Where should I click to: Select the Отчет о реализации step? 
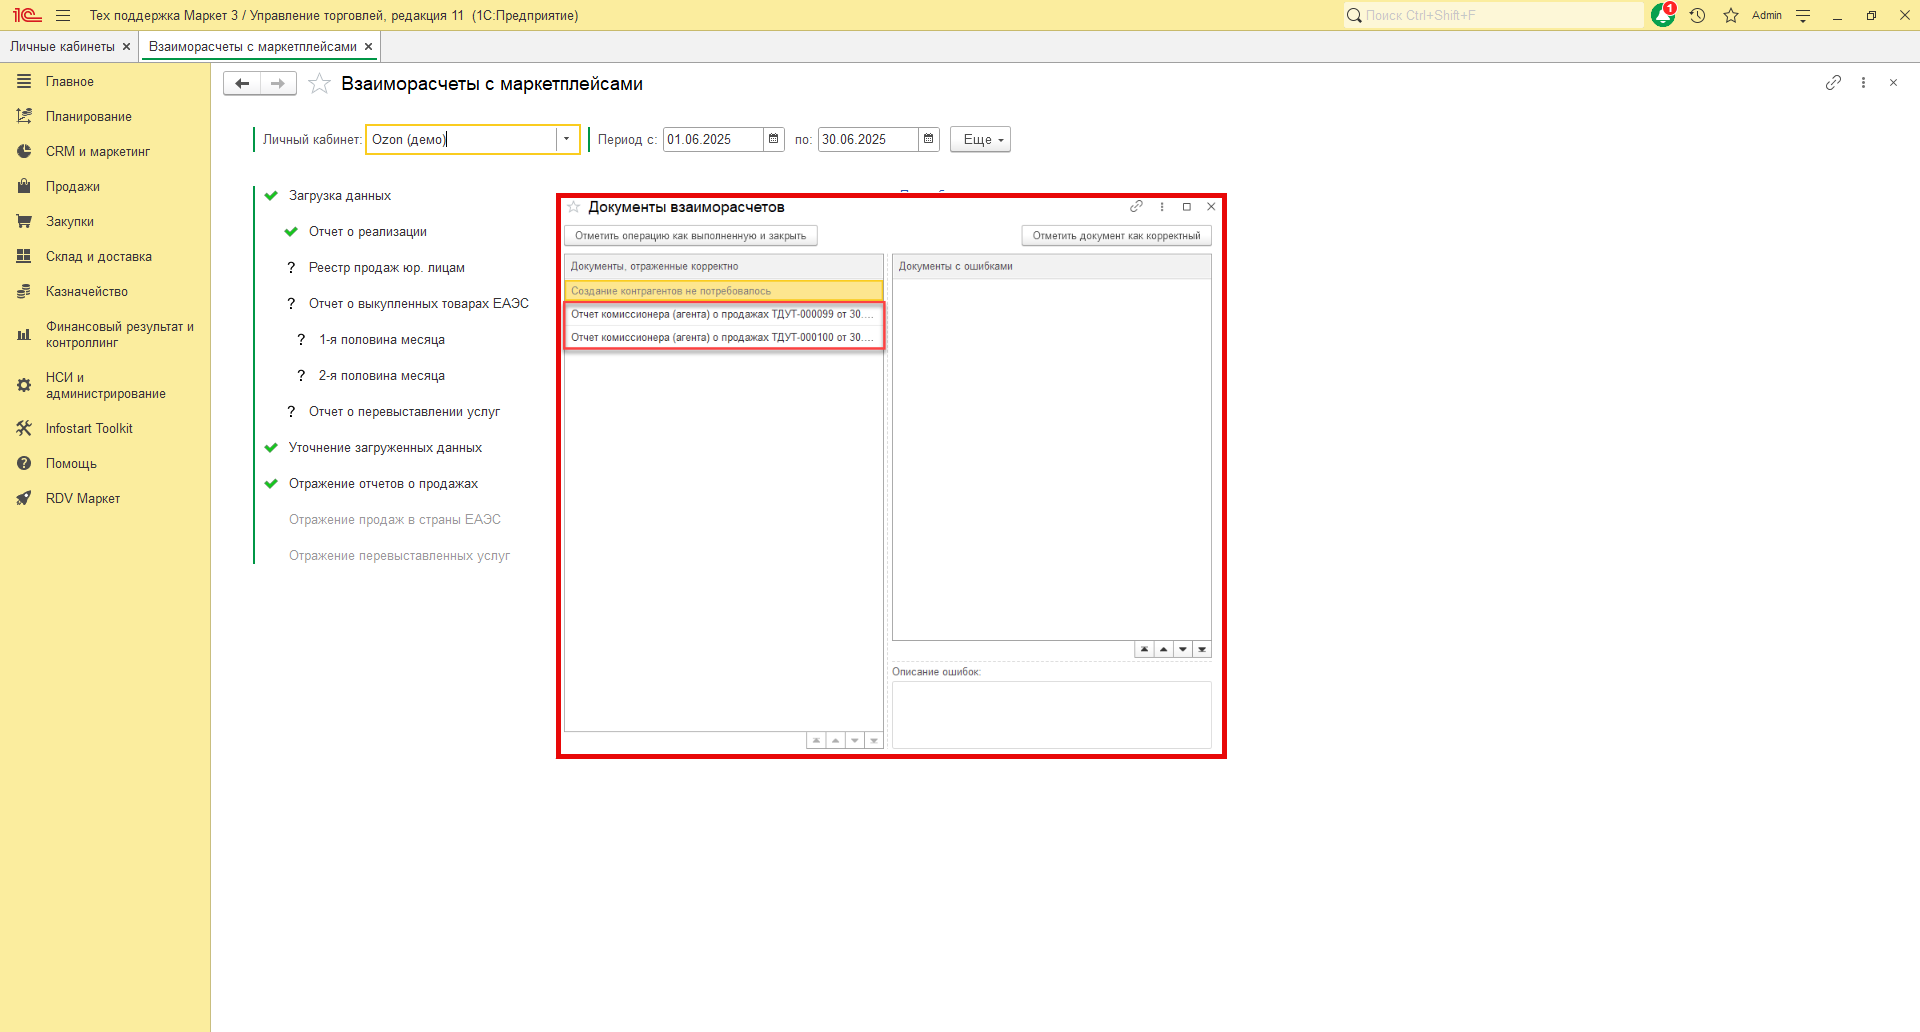[x=367, y=232]
